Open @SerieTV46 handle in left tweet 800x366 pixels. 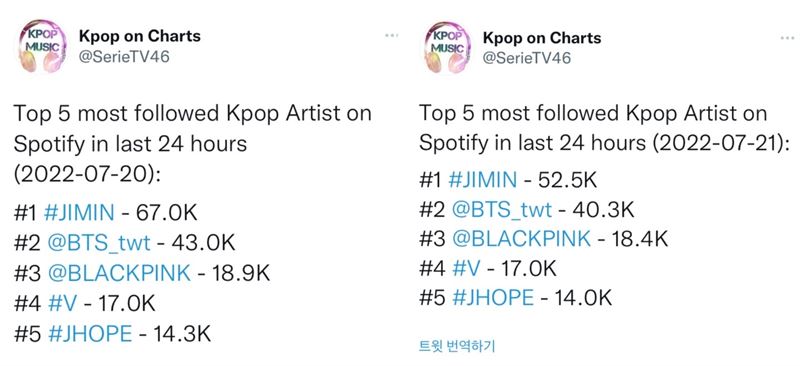[x=124, y=57]
